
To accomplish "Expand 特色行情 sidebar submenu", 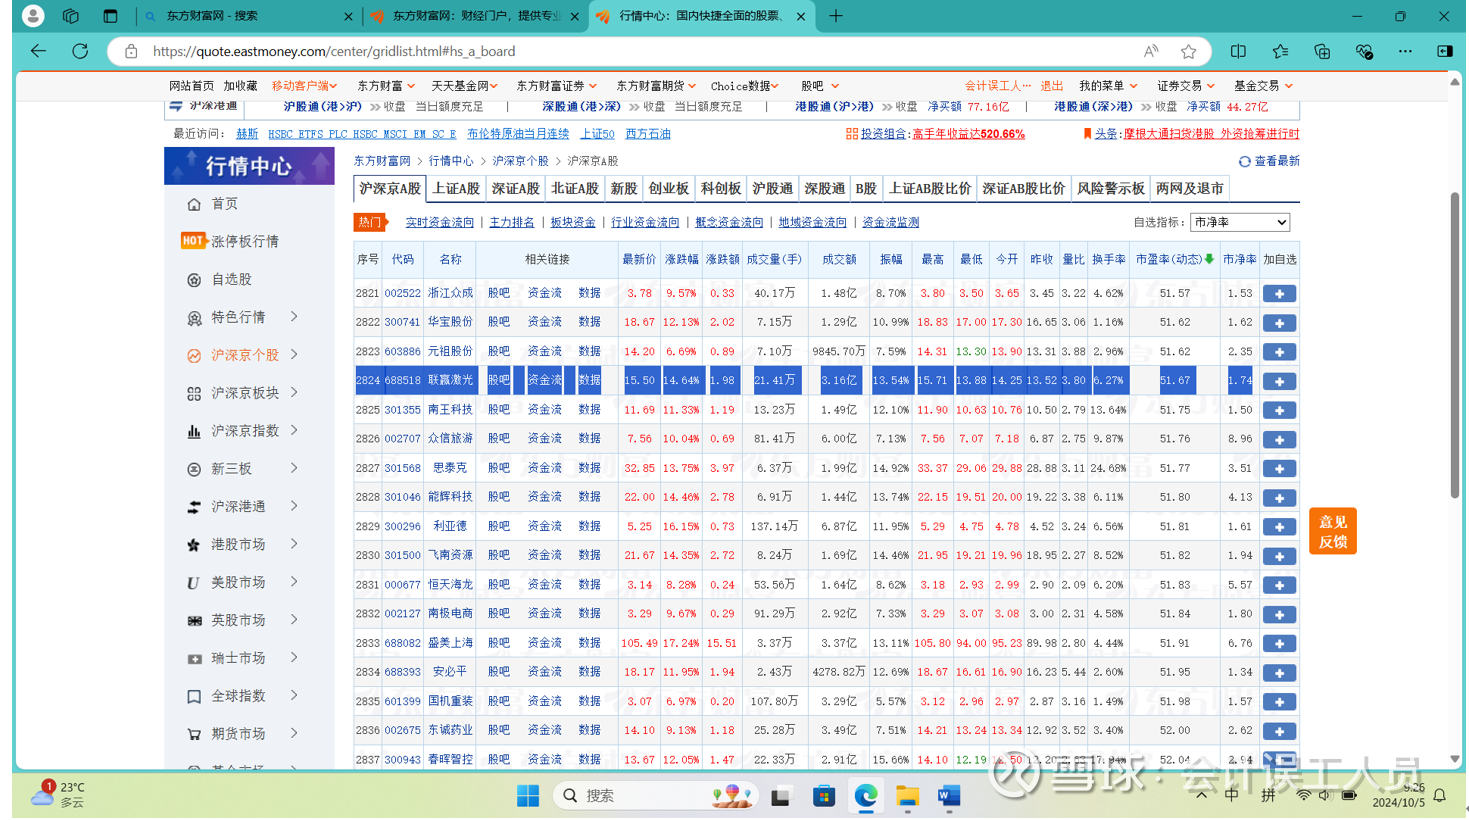I will tap(294, 317).
